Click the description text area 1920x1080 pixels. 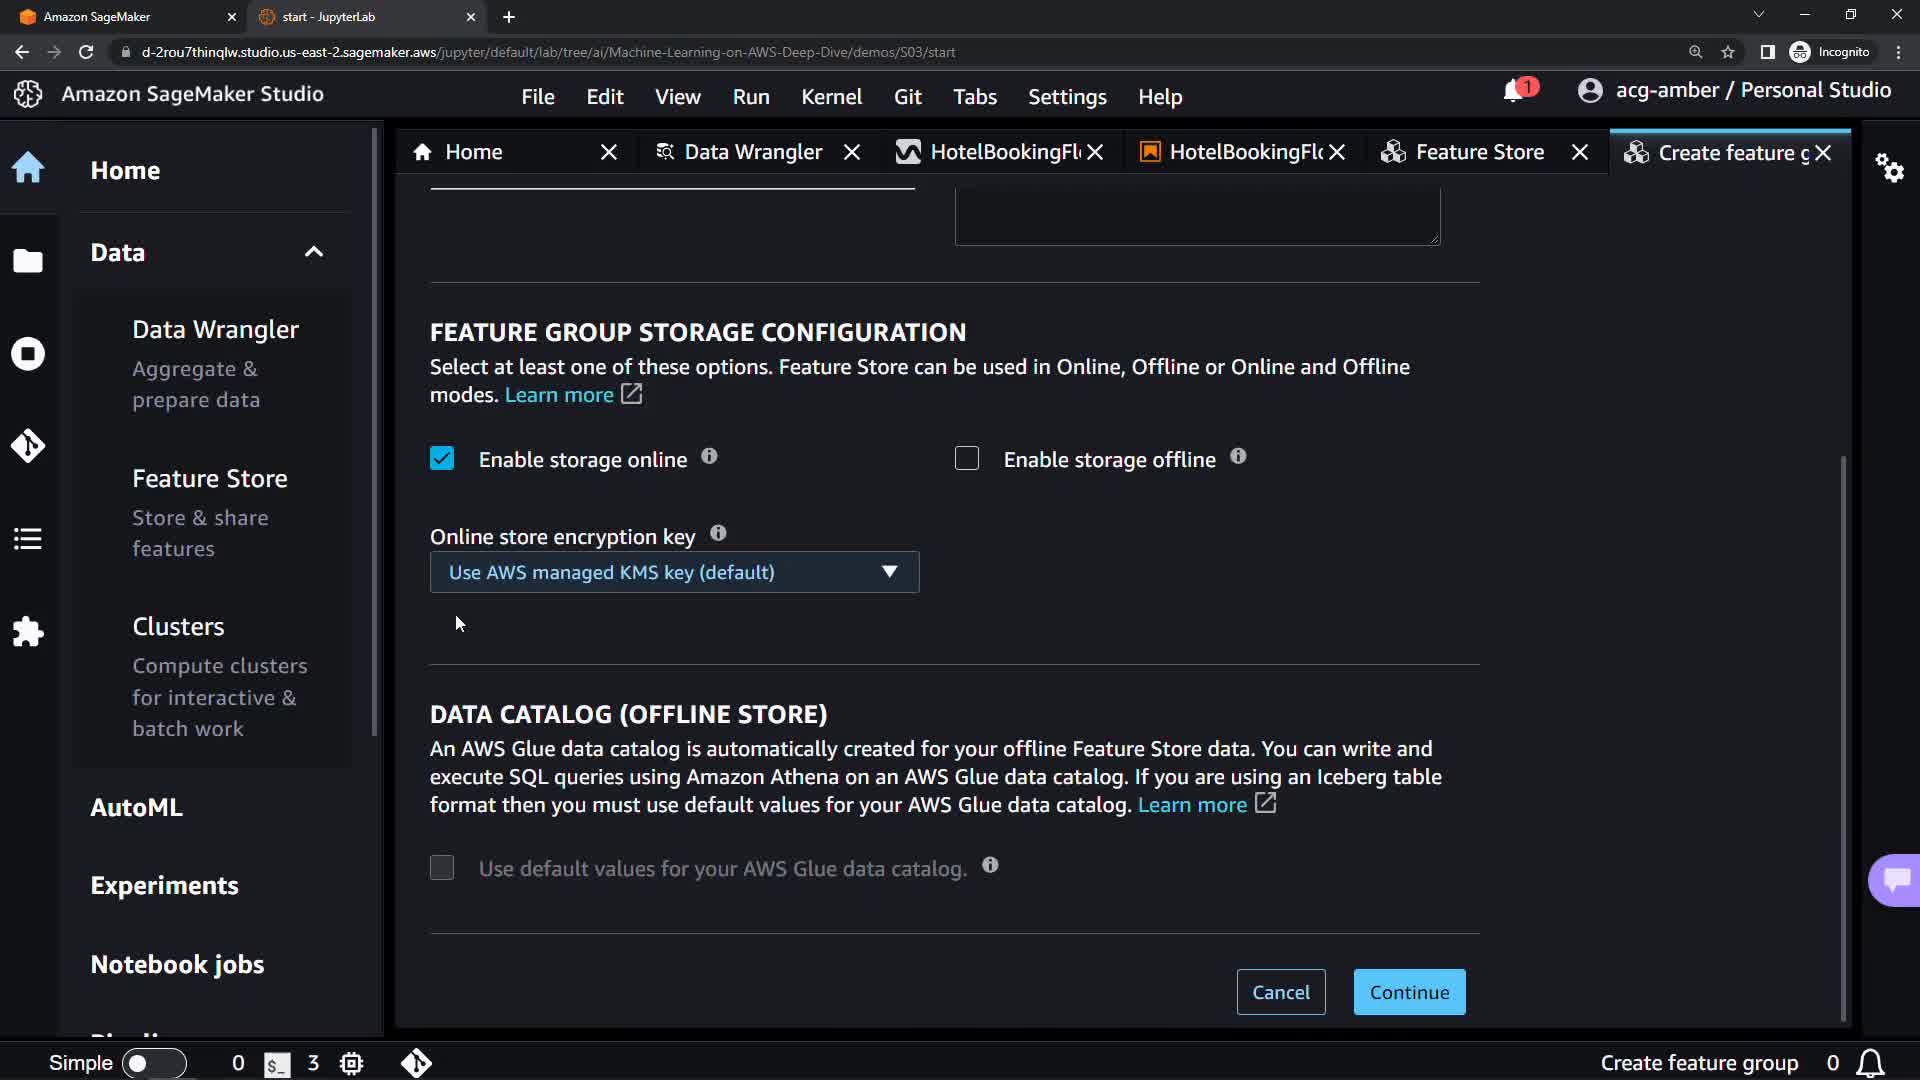[x=1197, y=215]
